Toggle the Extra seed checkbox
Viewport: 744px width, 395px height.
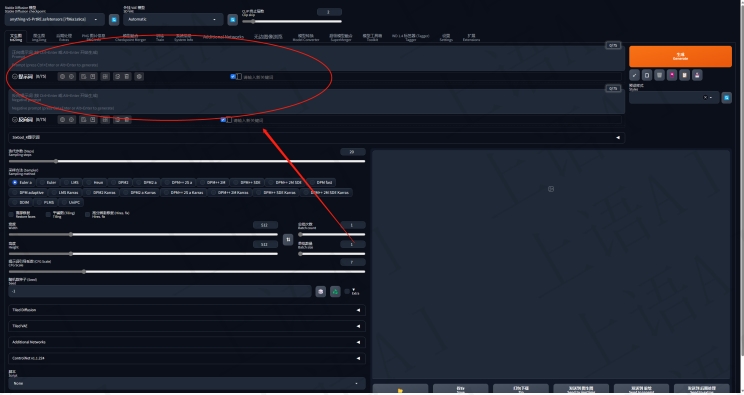point(347,292)
